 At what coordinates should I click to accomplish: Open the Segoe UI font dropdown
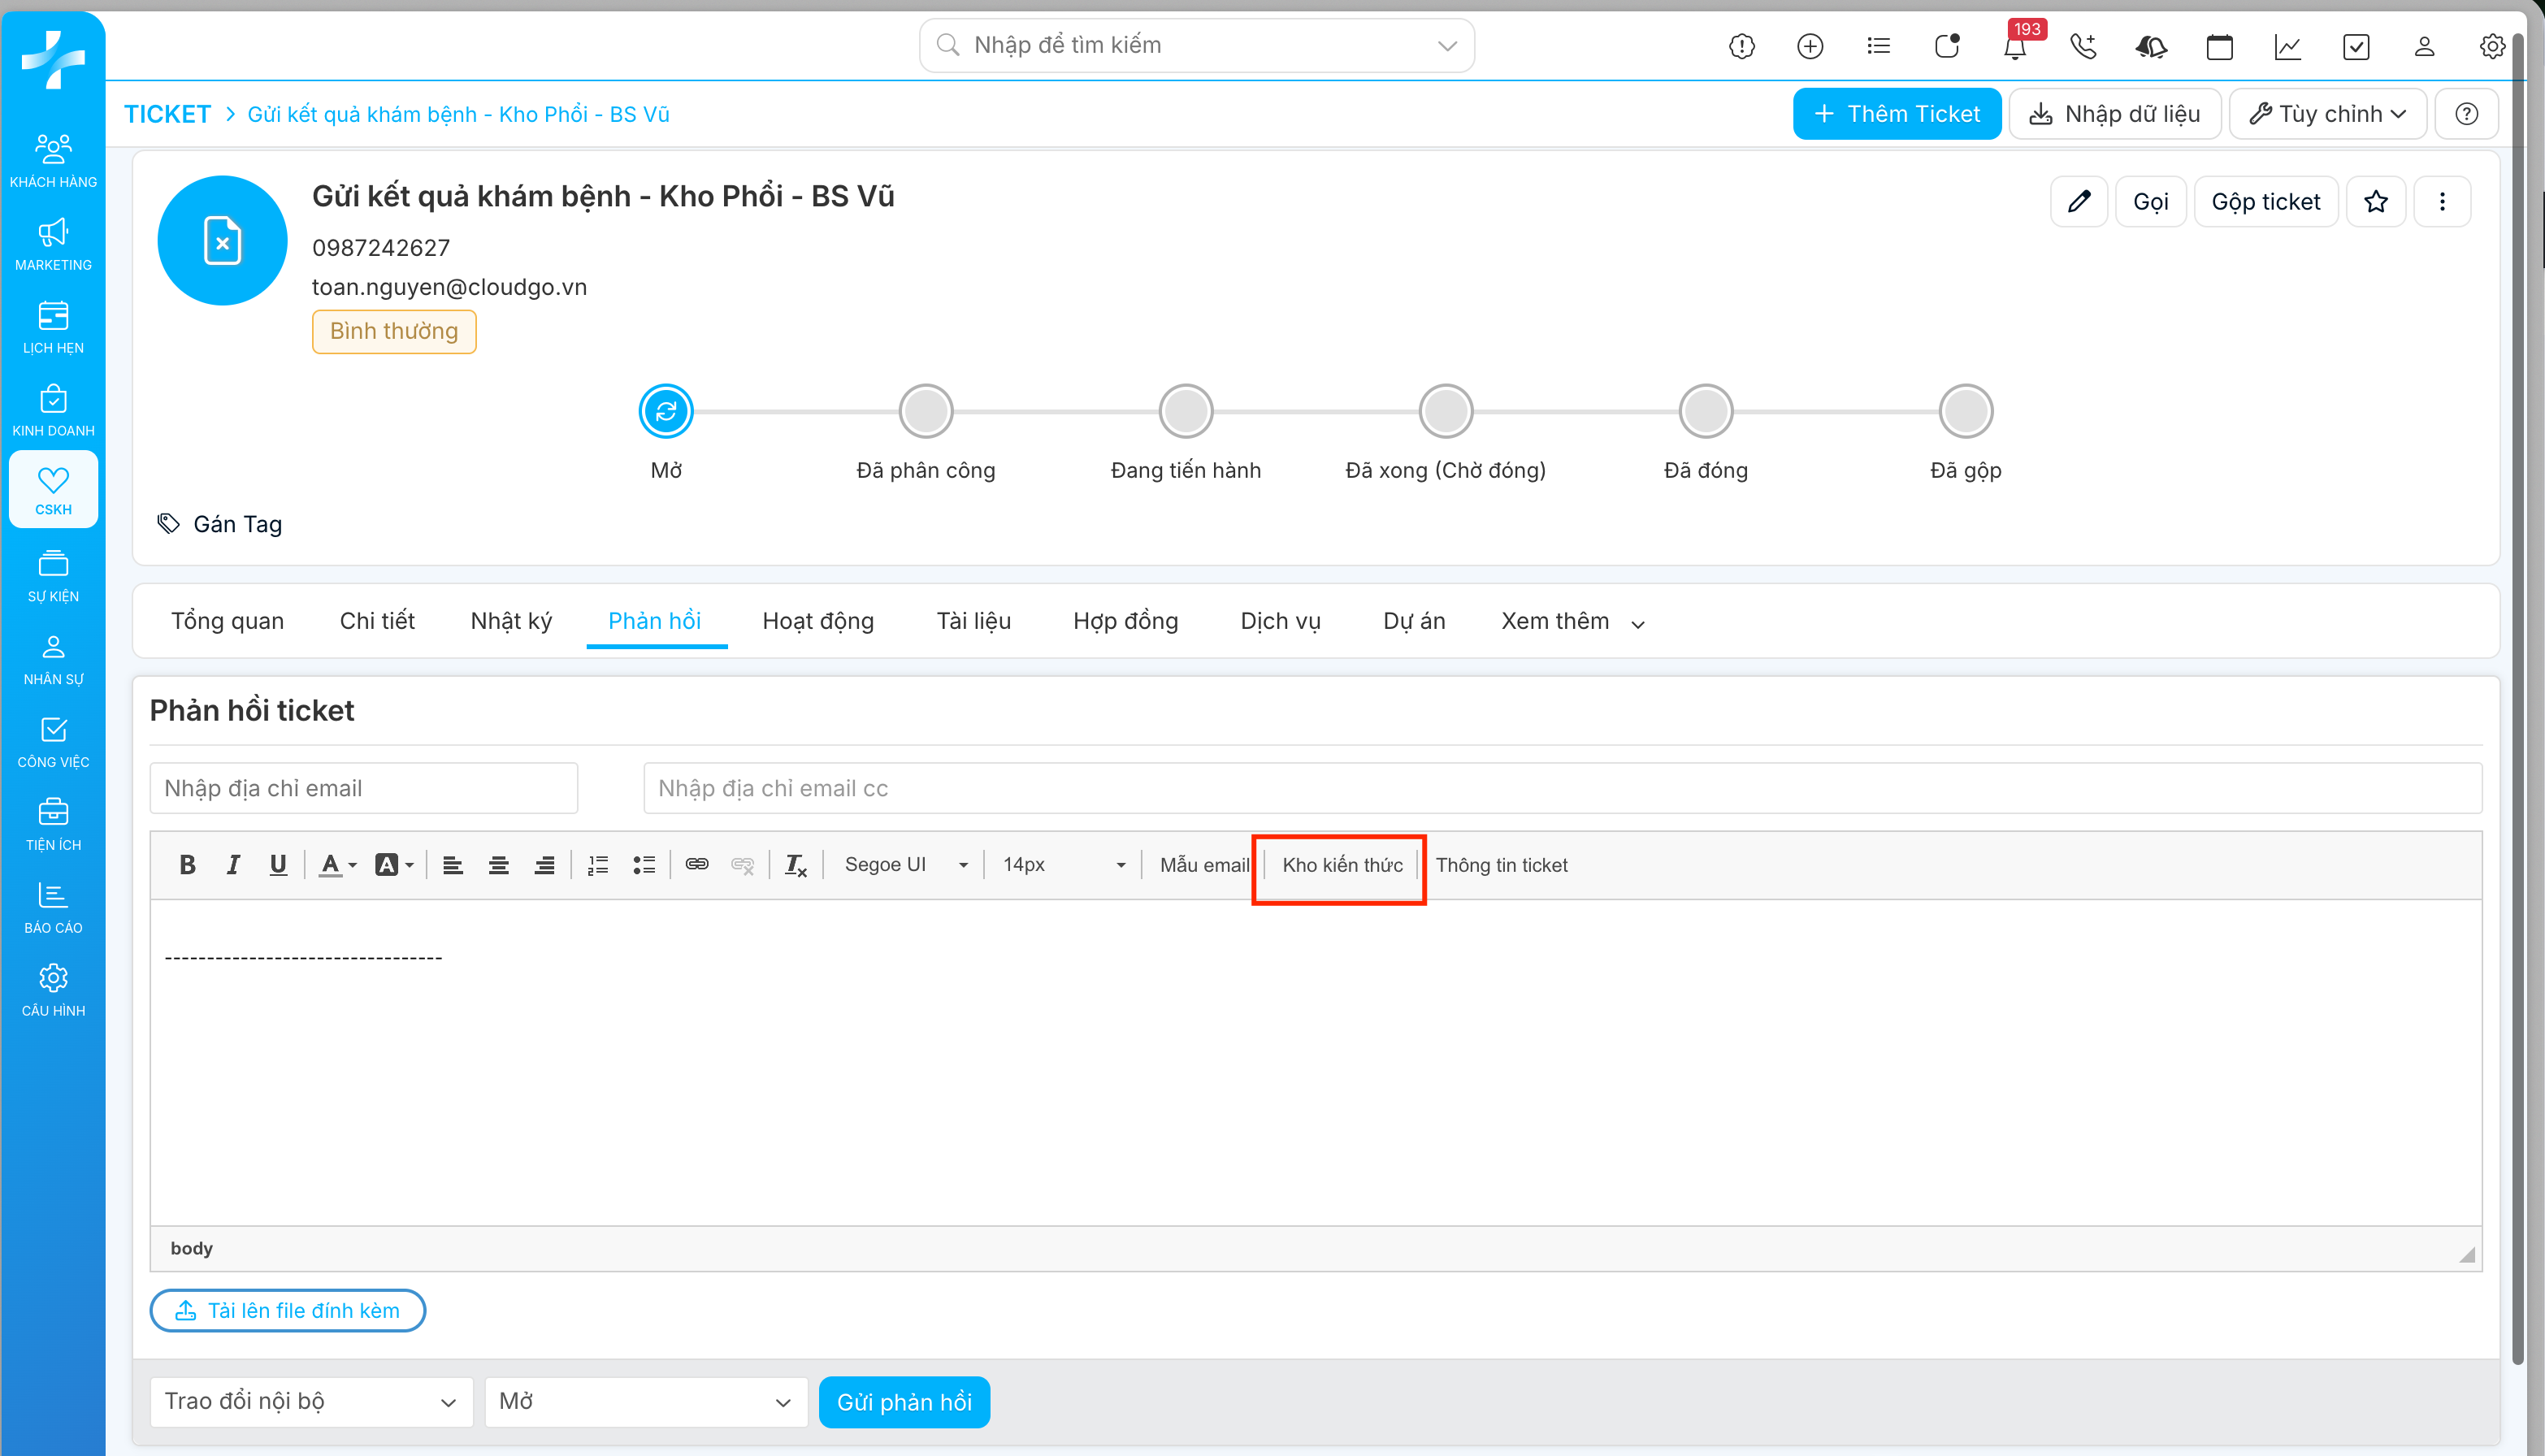click(905, 865)
